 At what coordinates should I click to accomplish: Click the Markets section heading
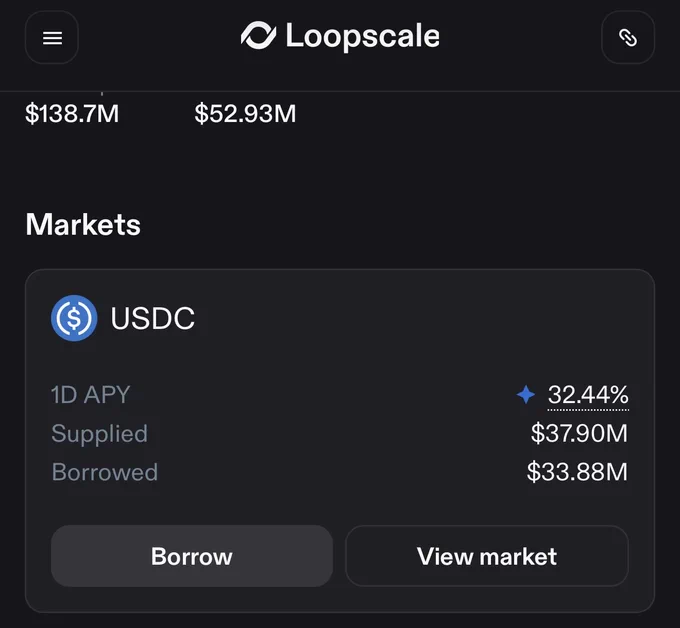(x=83, y=225)
